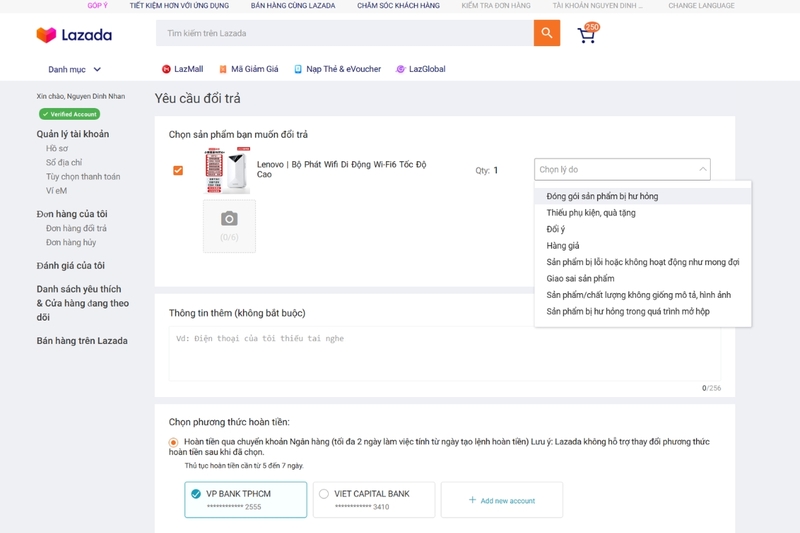Click the Nạp Thẻ & eVoucher icon
This screenshot has width=800, height=533.
click(298, 69)
